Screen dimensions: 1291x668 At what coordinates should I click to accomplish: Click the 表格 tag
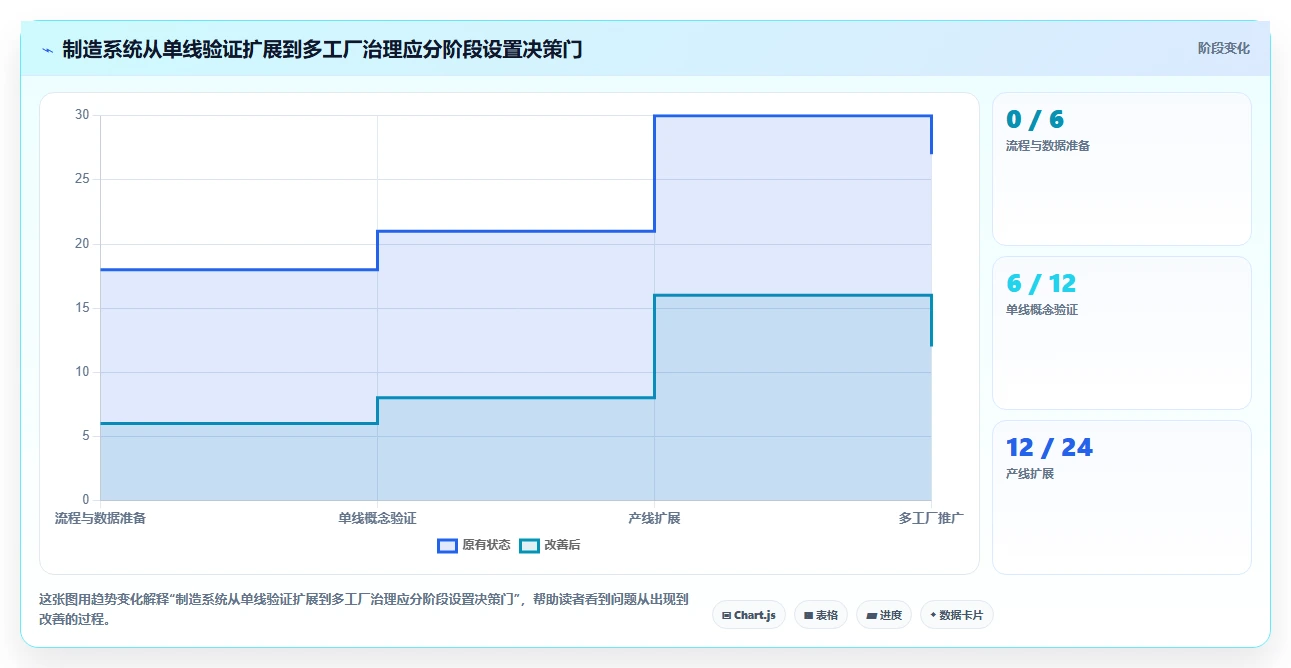pos(821,615)
